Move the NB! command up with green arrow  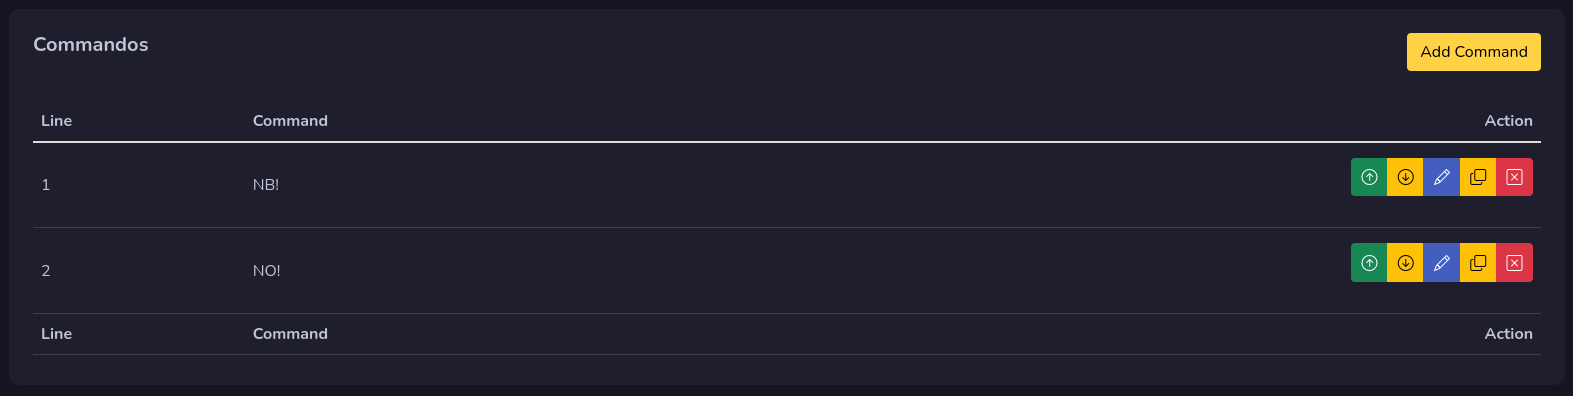(1369, 177)
